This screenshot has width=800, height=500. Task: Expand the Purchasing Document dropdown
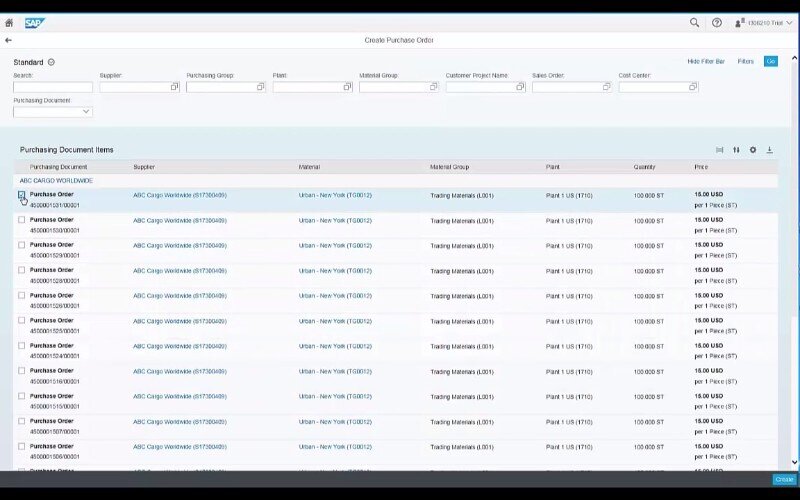click(x=86, y=112)
